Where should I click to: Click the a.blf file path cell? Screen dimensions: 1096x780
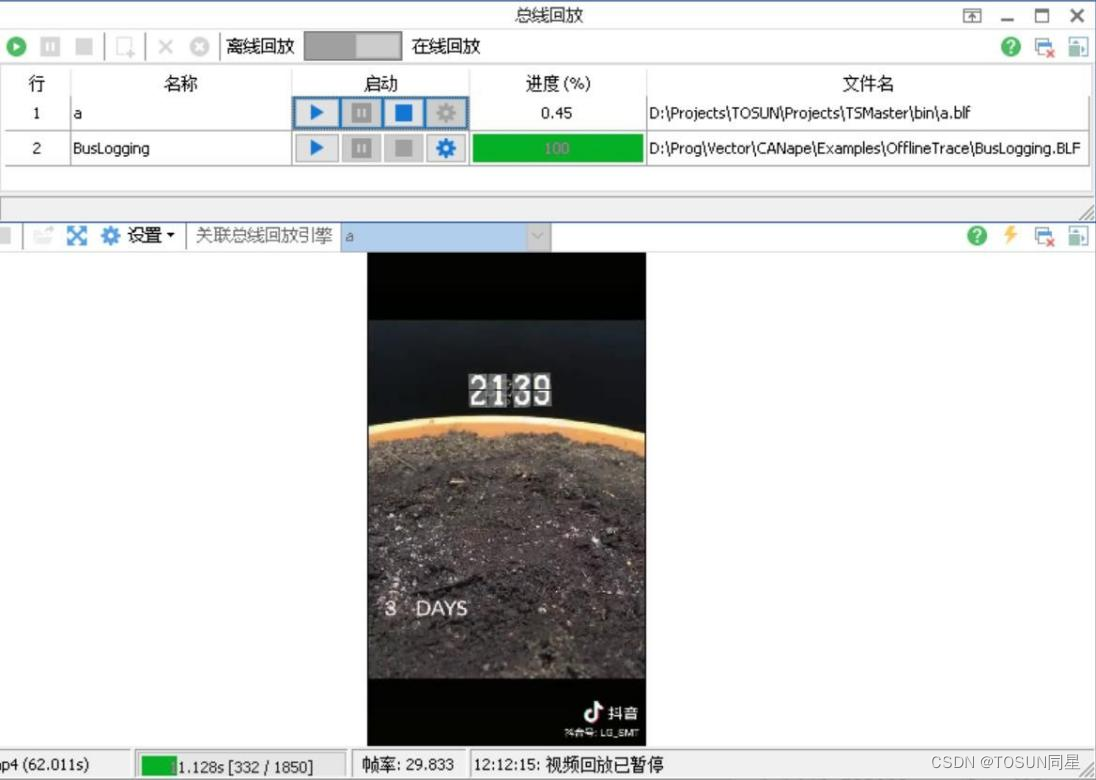coord(867,113)
